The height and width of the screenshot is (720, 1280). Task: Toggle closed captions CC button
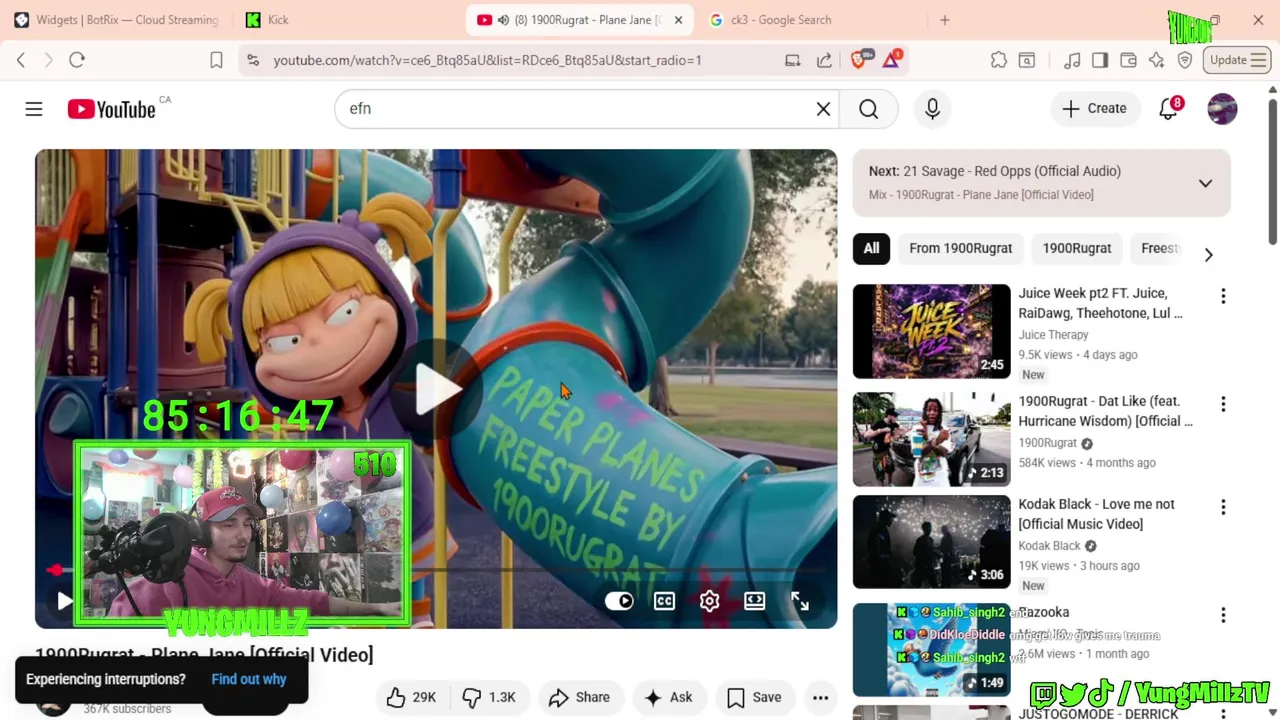click(664, 601)
